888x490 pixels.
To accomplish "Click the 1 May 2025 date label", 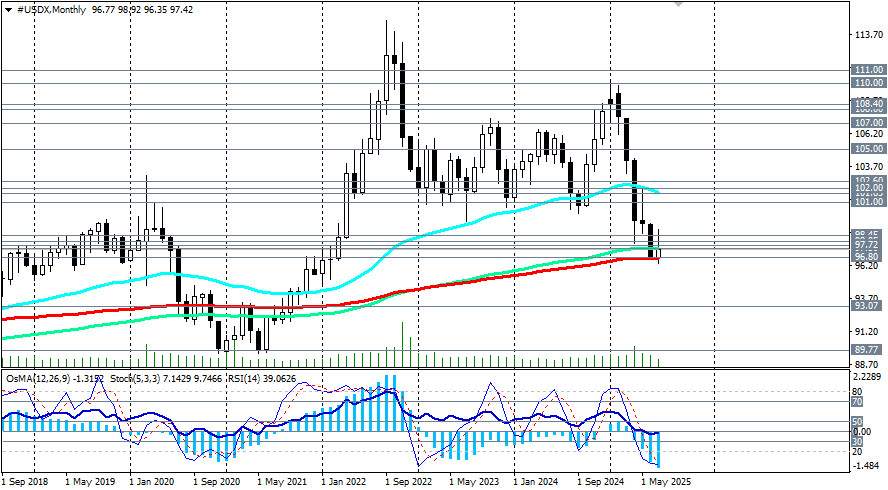I will 666,482.
